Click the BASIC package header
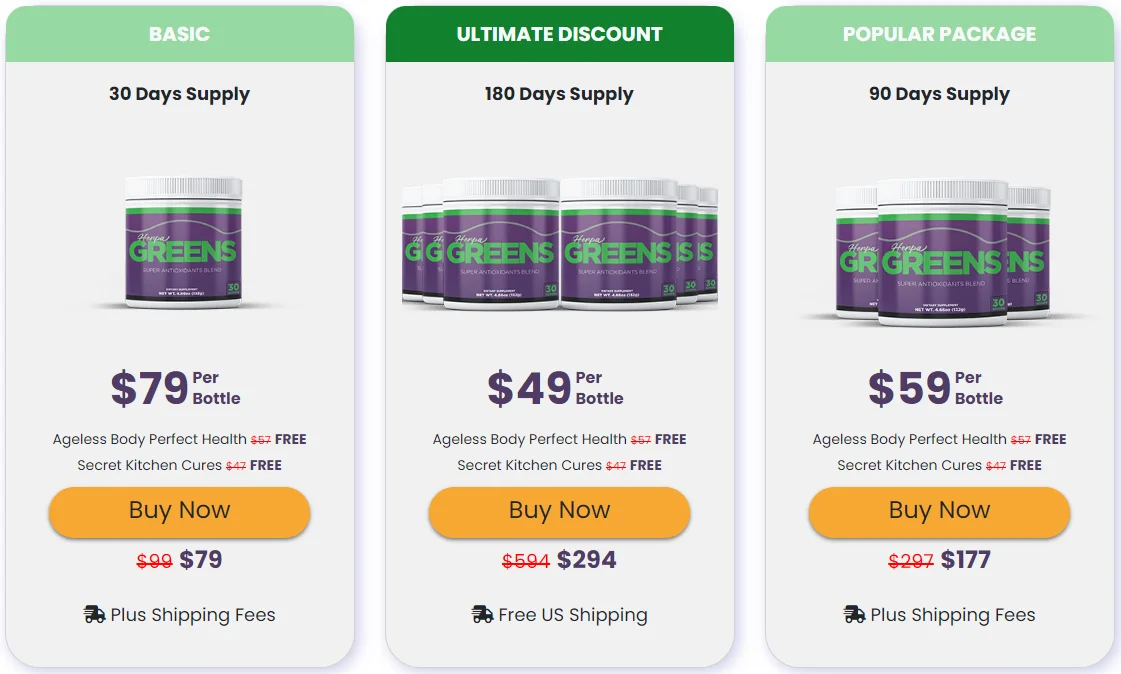 180,34
